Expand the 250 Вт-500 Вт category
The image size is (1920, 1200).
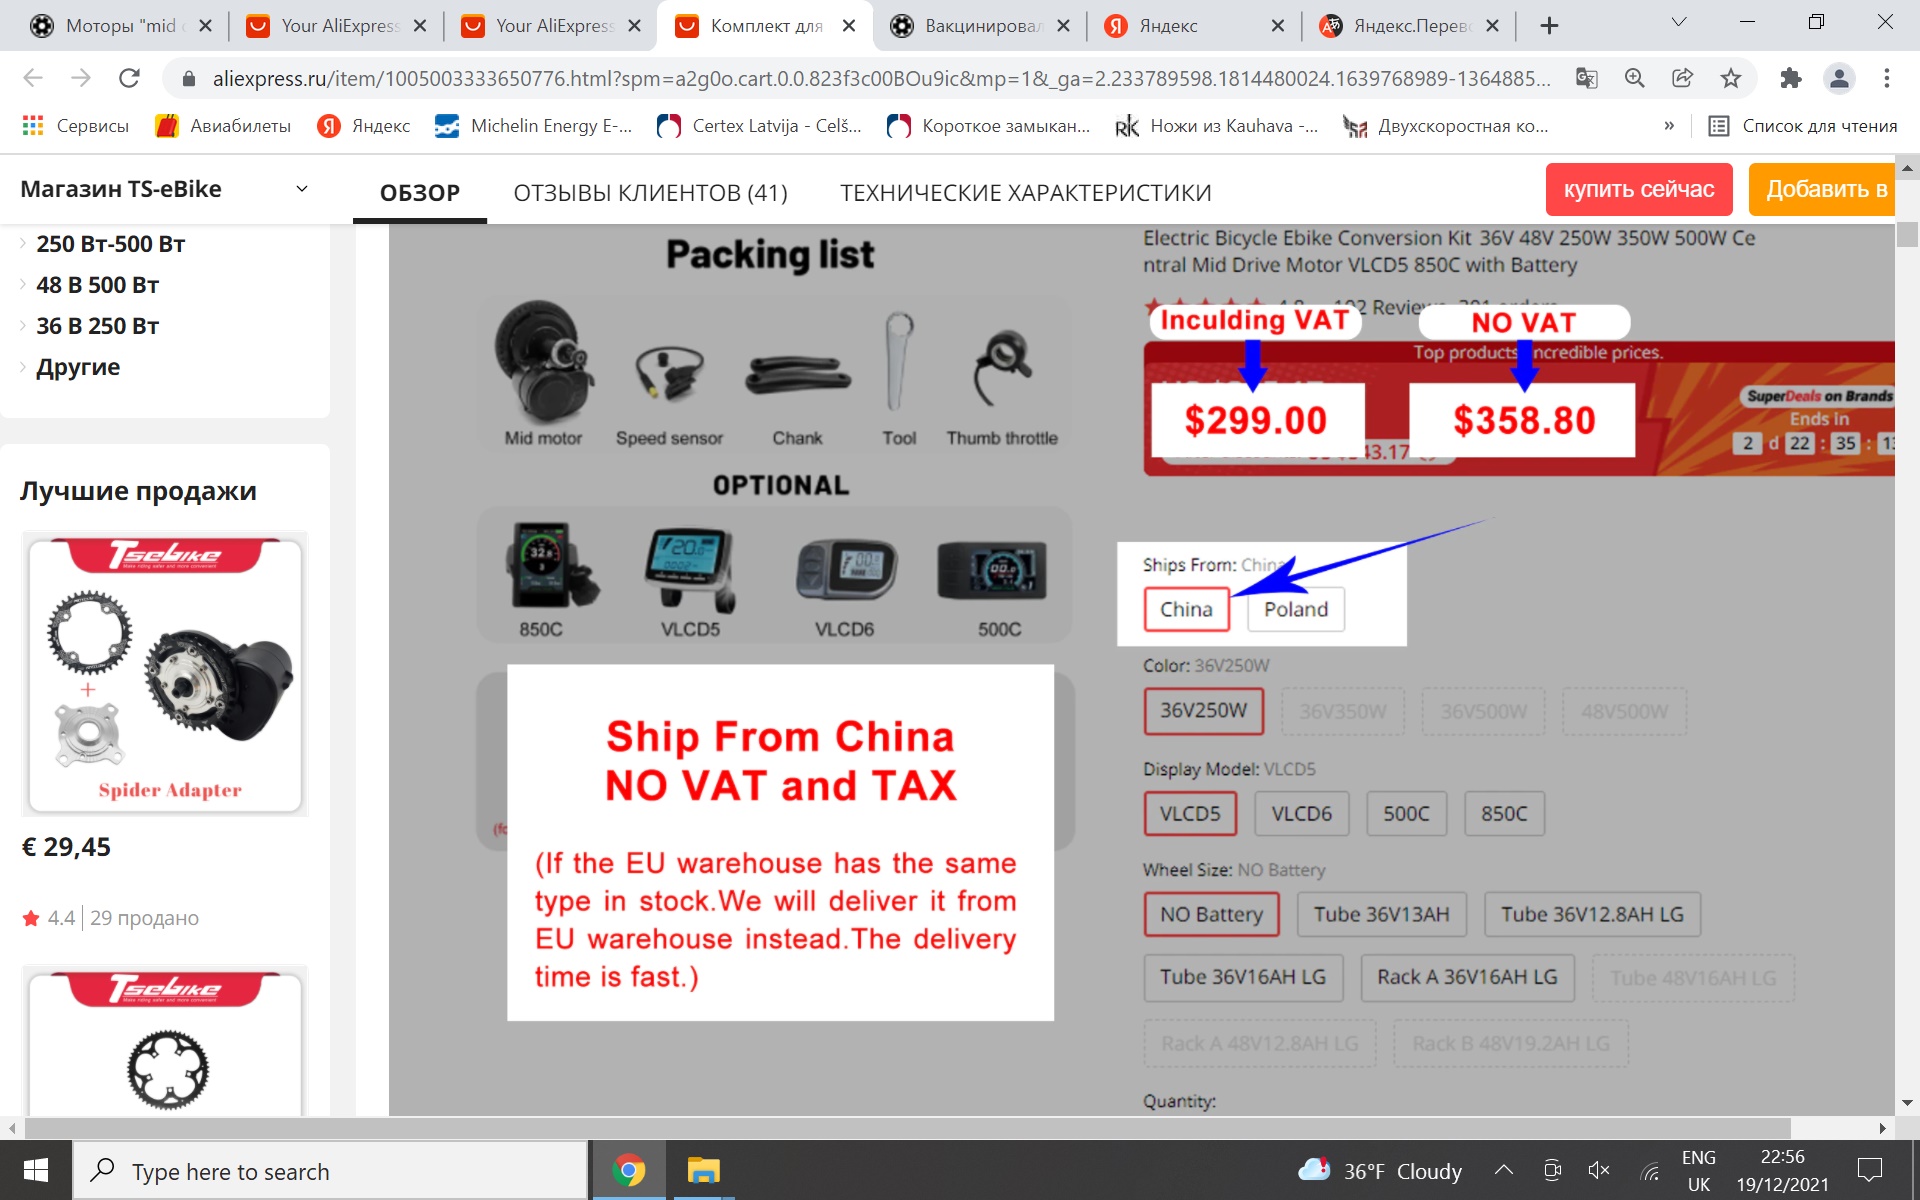(x=110, y=244)
